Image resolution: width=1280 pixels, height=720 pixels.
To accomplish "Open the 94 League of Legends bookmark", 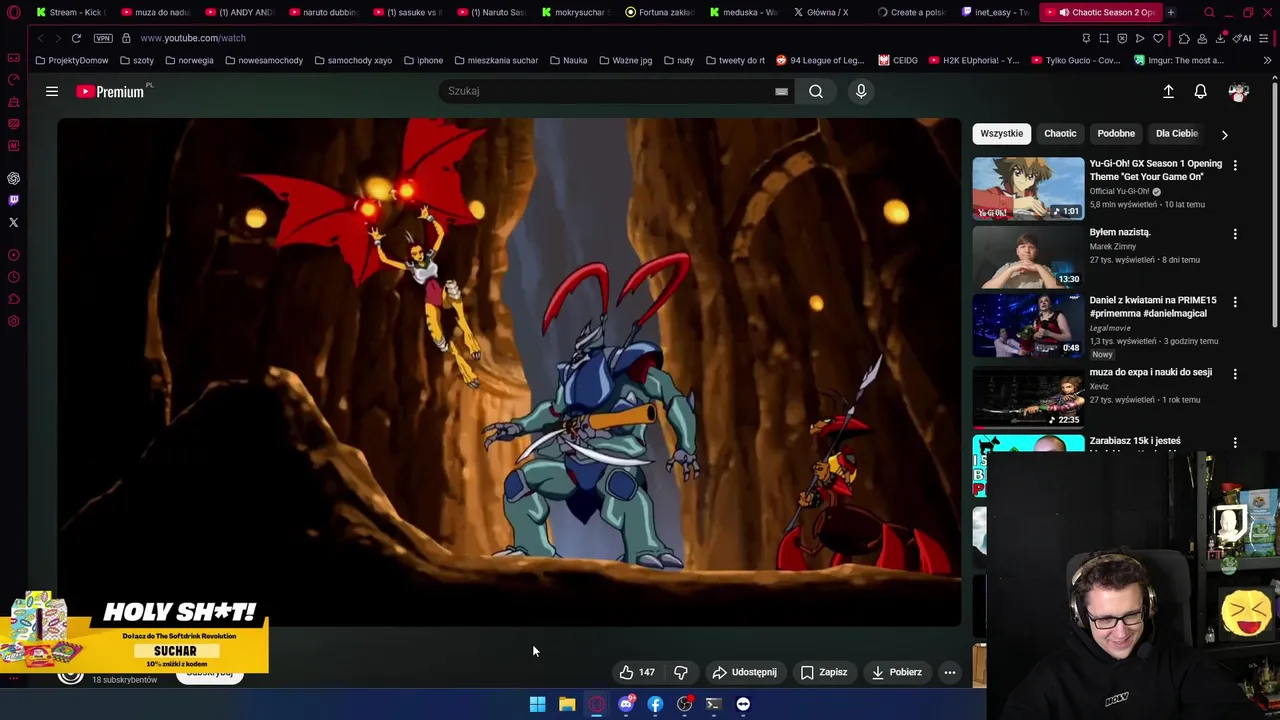I will [820, 60].
